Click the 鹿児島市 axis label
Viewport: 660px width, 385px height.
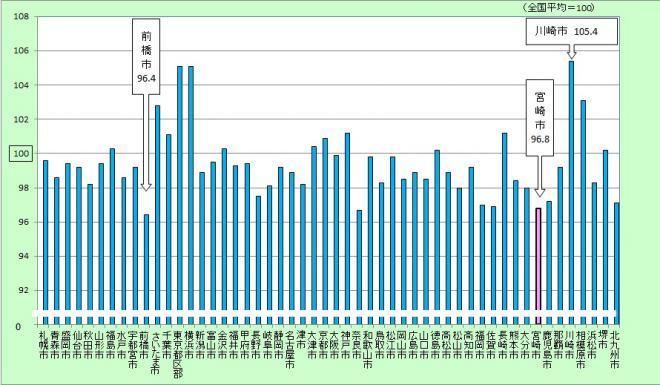(x=547, y=350)
